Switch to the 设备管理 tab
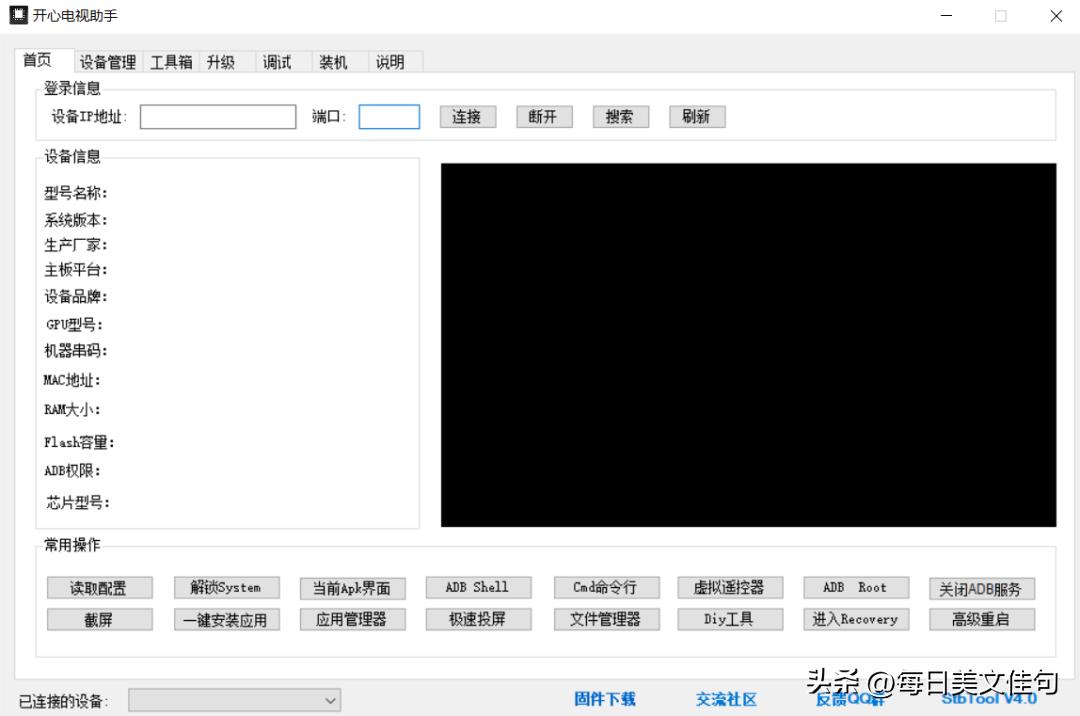This screenshot has height=716, width=1080. tap(110, 62)
